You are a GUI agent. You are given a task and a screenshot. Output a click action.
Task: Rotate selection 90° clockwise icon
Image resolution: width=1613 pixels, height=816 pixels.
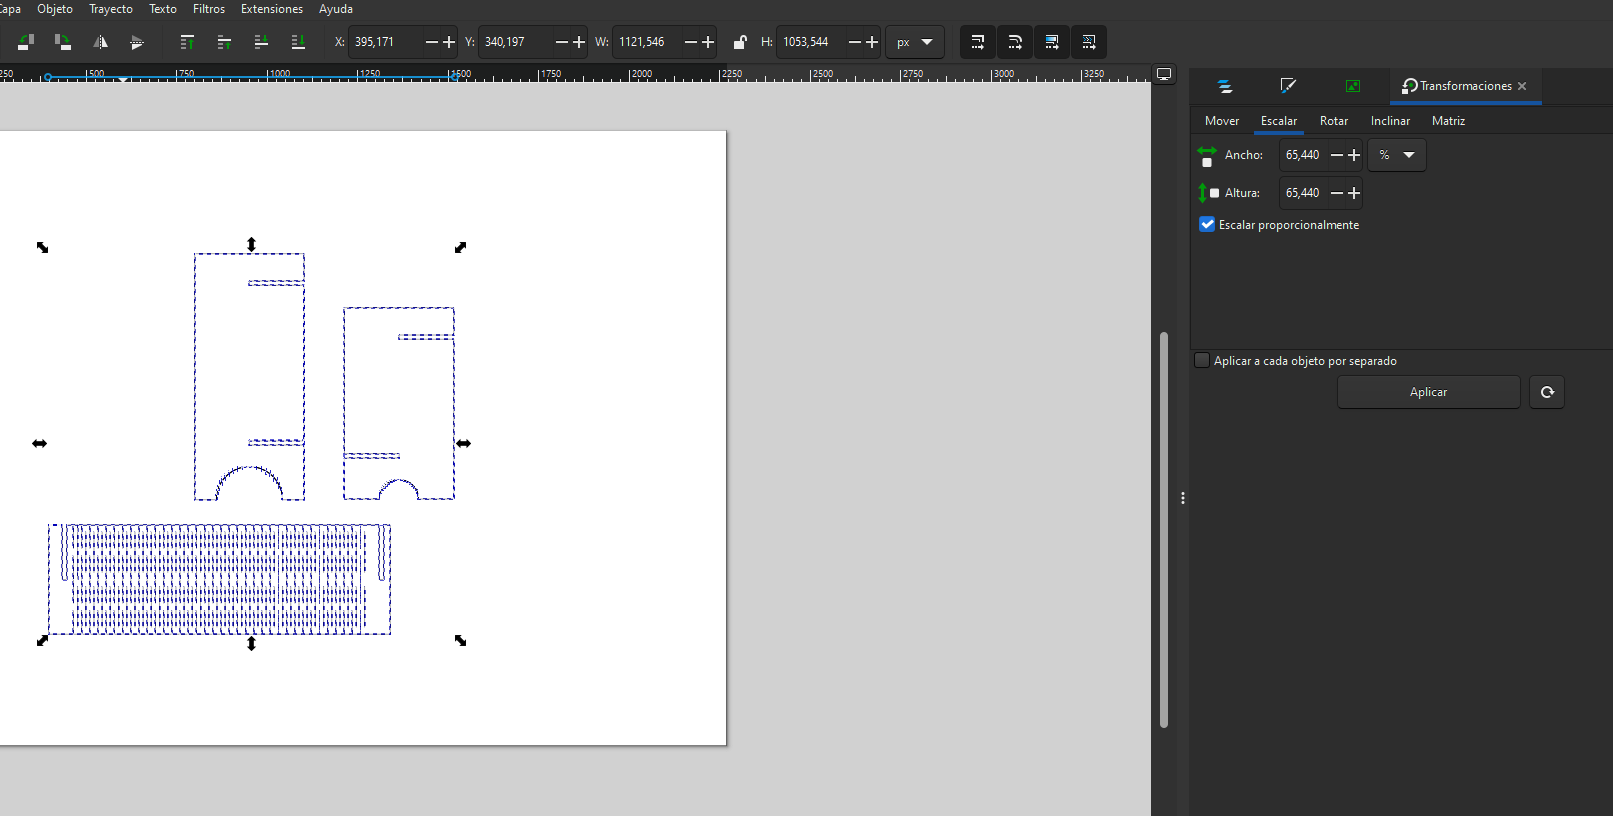point(62,42)
